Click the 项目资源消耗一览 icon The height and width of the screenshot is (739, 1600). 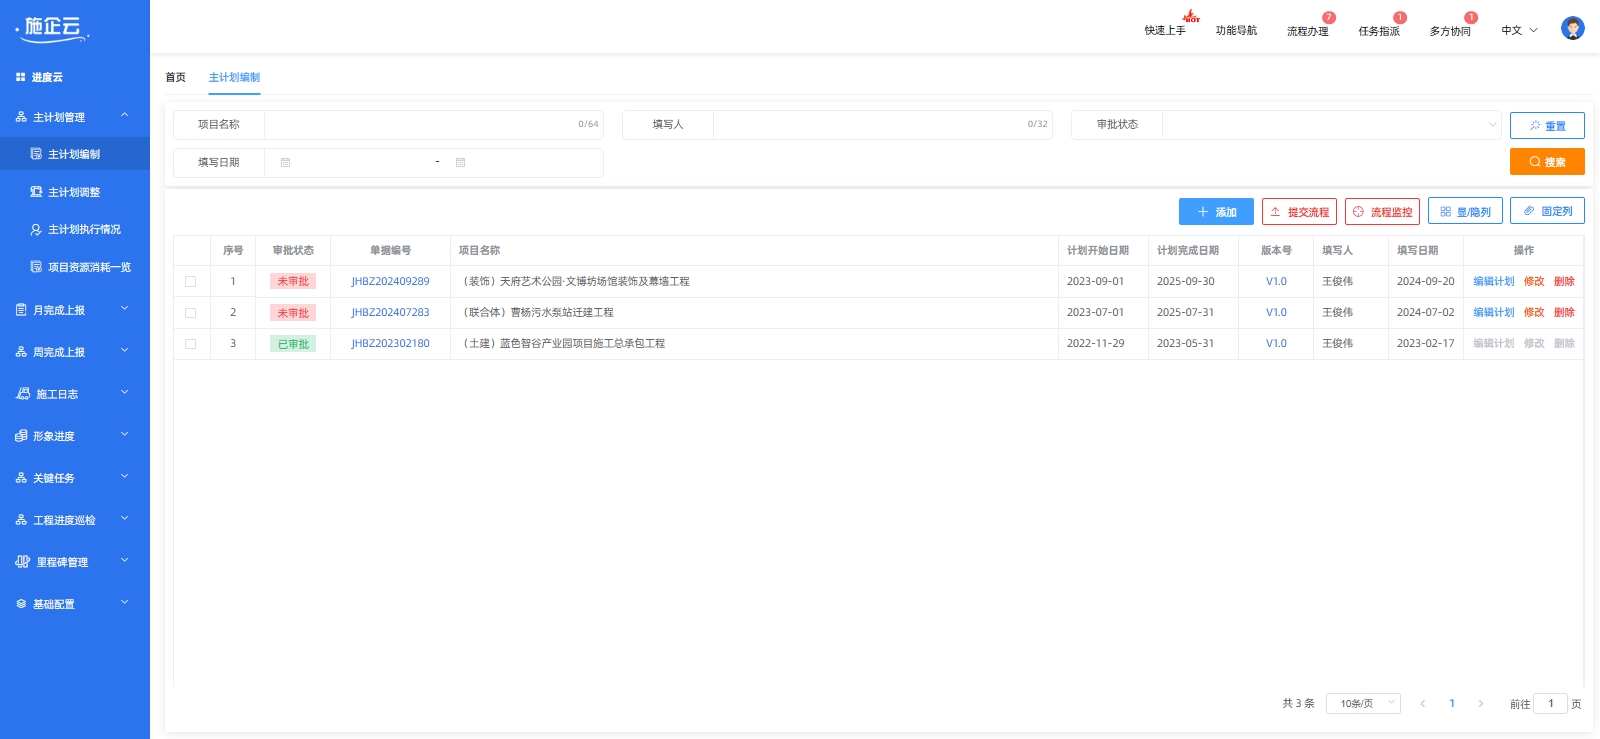(36, 267)
